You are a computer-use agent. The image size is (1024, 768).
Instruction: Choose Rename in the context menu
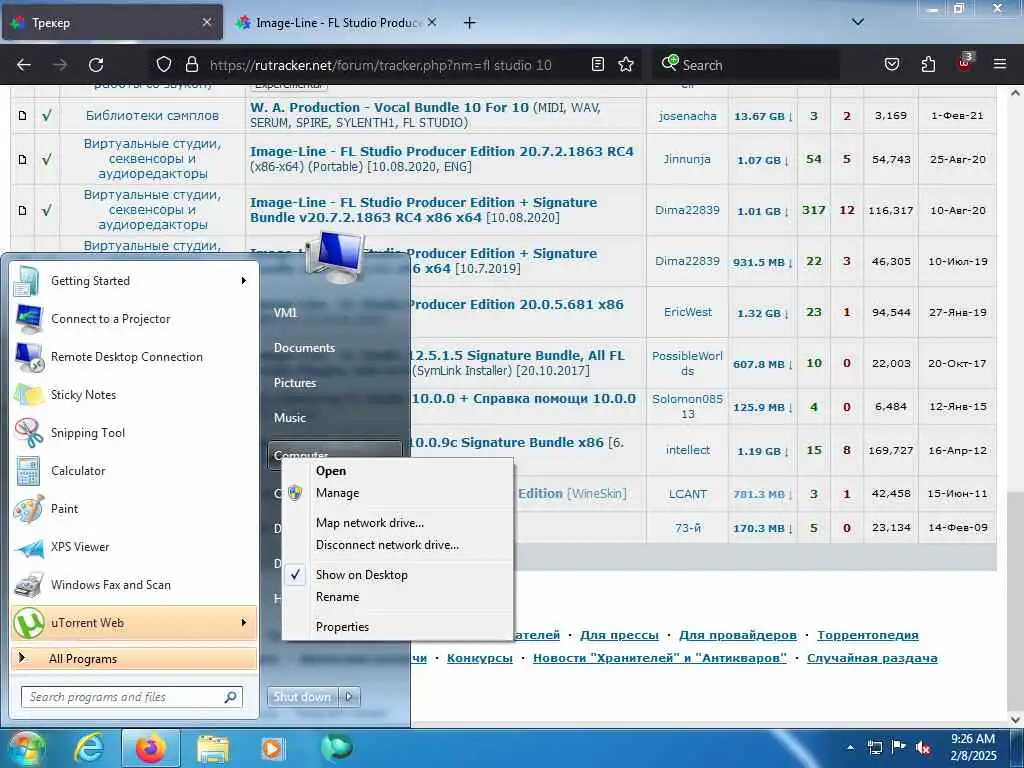coord(397,597)
